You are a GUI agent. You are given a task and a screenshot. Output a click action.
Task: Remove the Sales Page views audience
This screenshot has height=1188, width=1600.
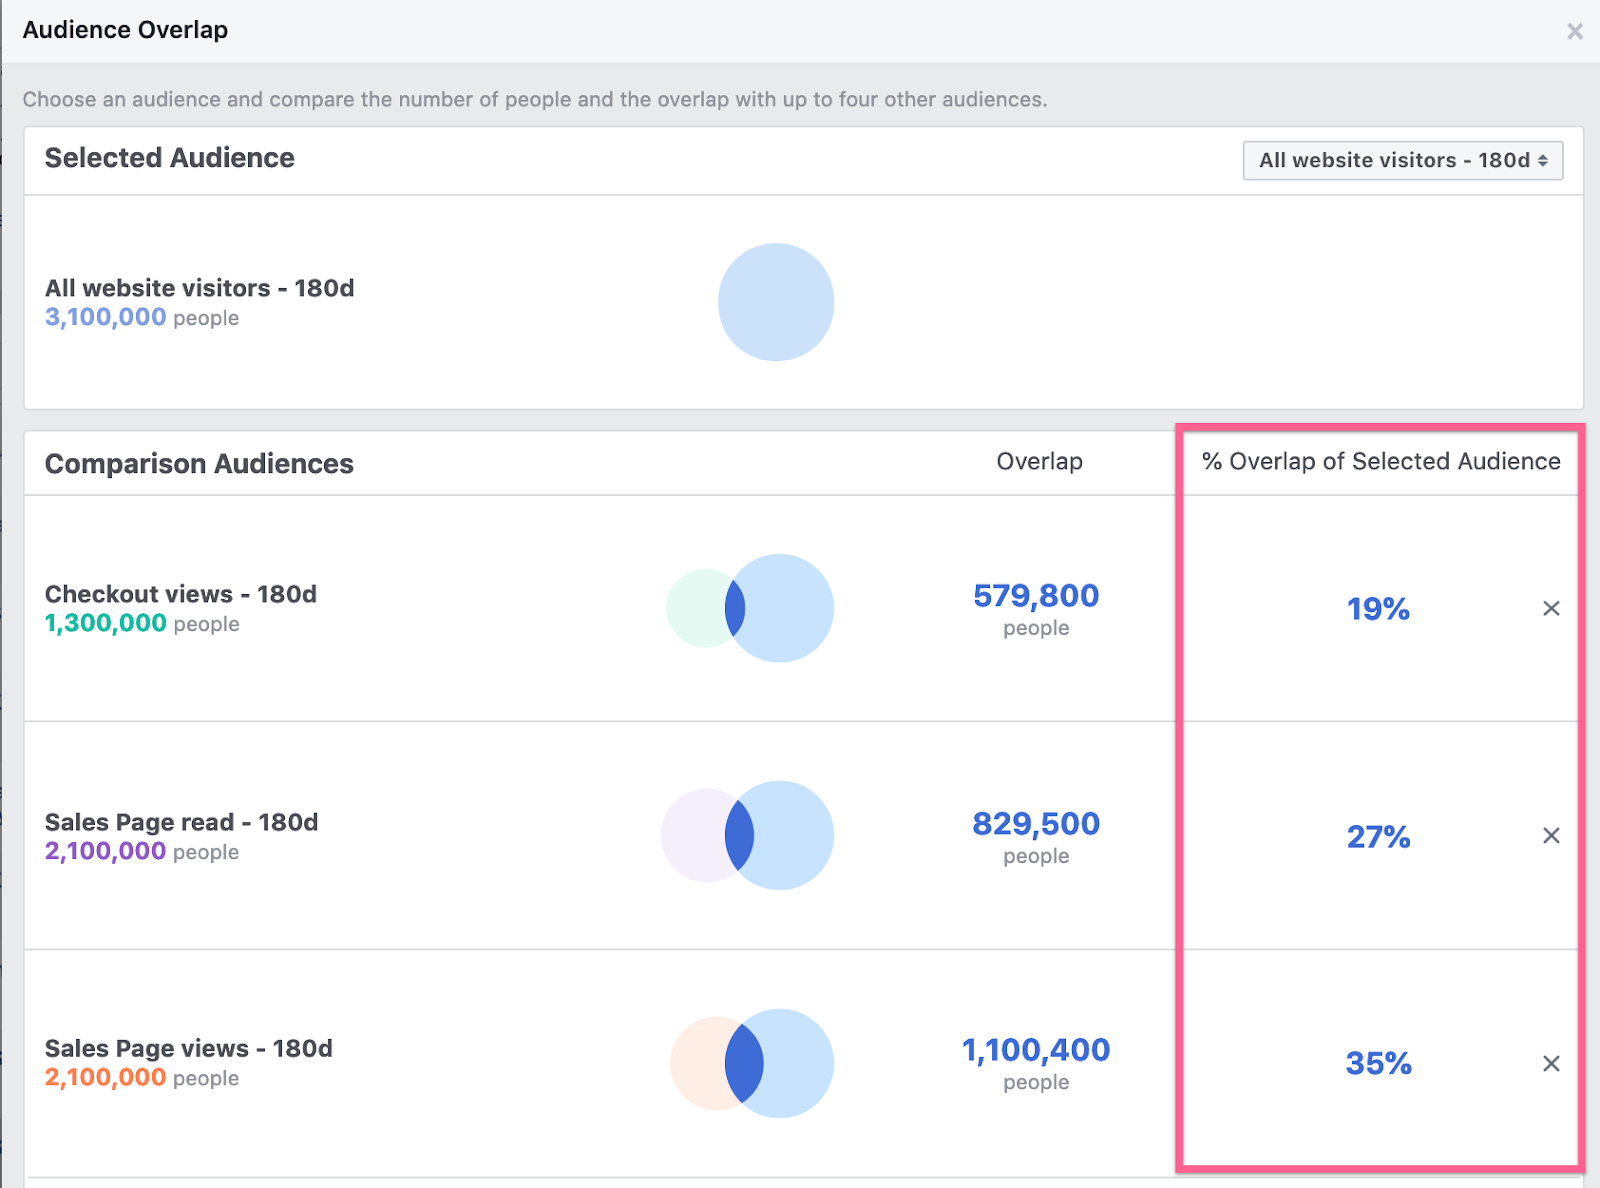(1551, 1063)
